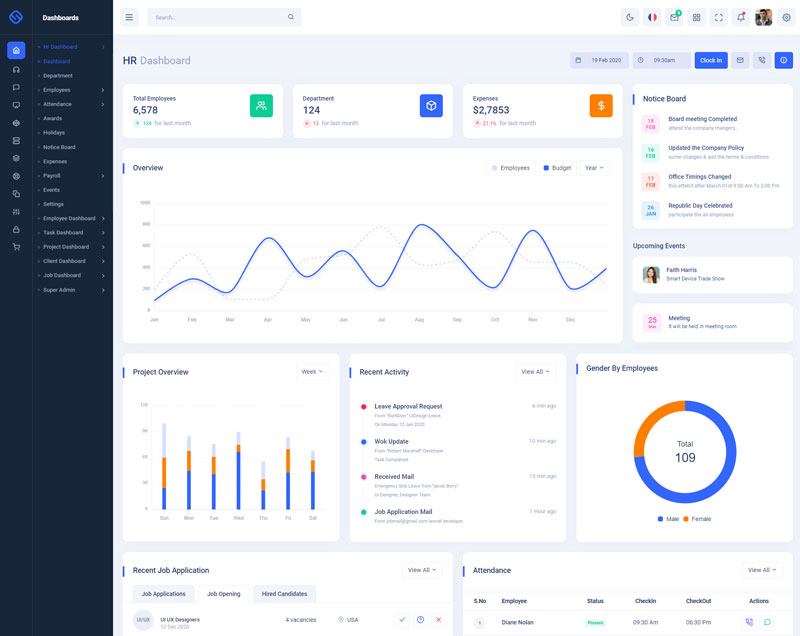Select Notice Board in the sidebar menu
The image size is (800, 636).
click(59, 147)
